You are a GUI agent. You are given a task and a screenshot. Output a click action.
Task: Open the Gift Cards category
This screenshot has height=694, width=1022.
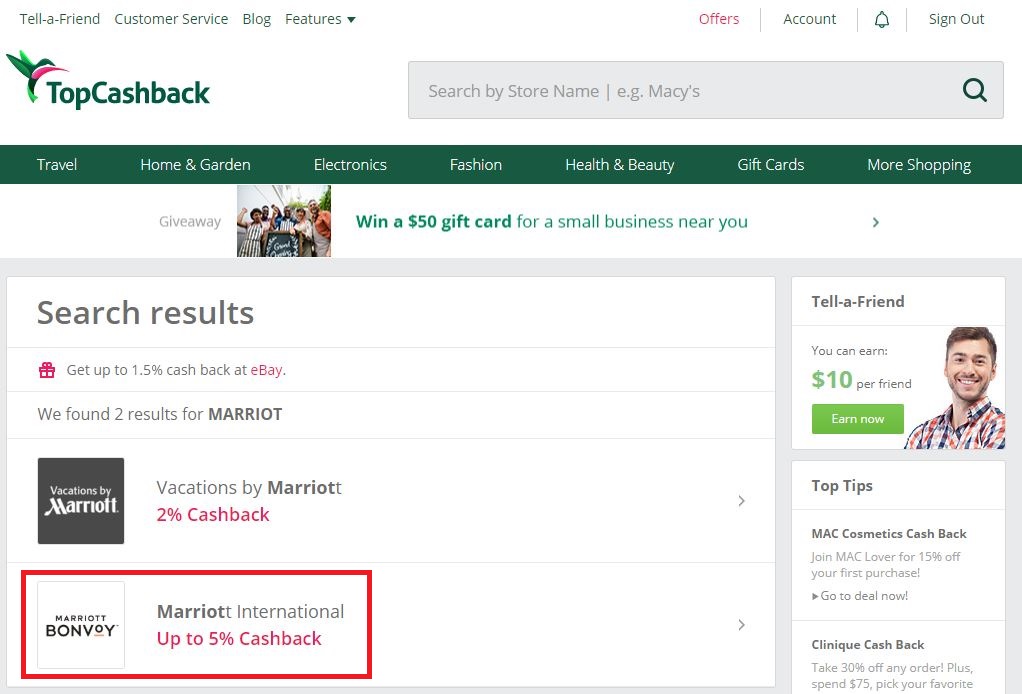(770, 165)
